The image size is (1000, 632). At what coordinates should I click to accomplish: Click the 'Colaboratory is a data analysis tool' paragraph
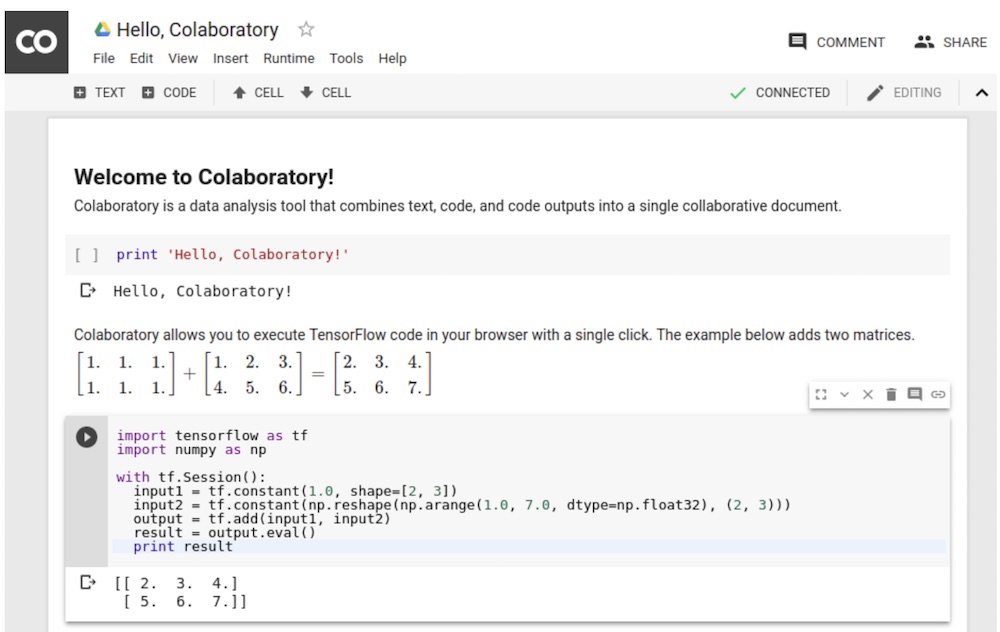[457, 206]
